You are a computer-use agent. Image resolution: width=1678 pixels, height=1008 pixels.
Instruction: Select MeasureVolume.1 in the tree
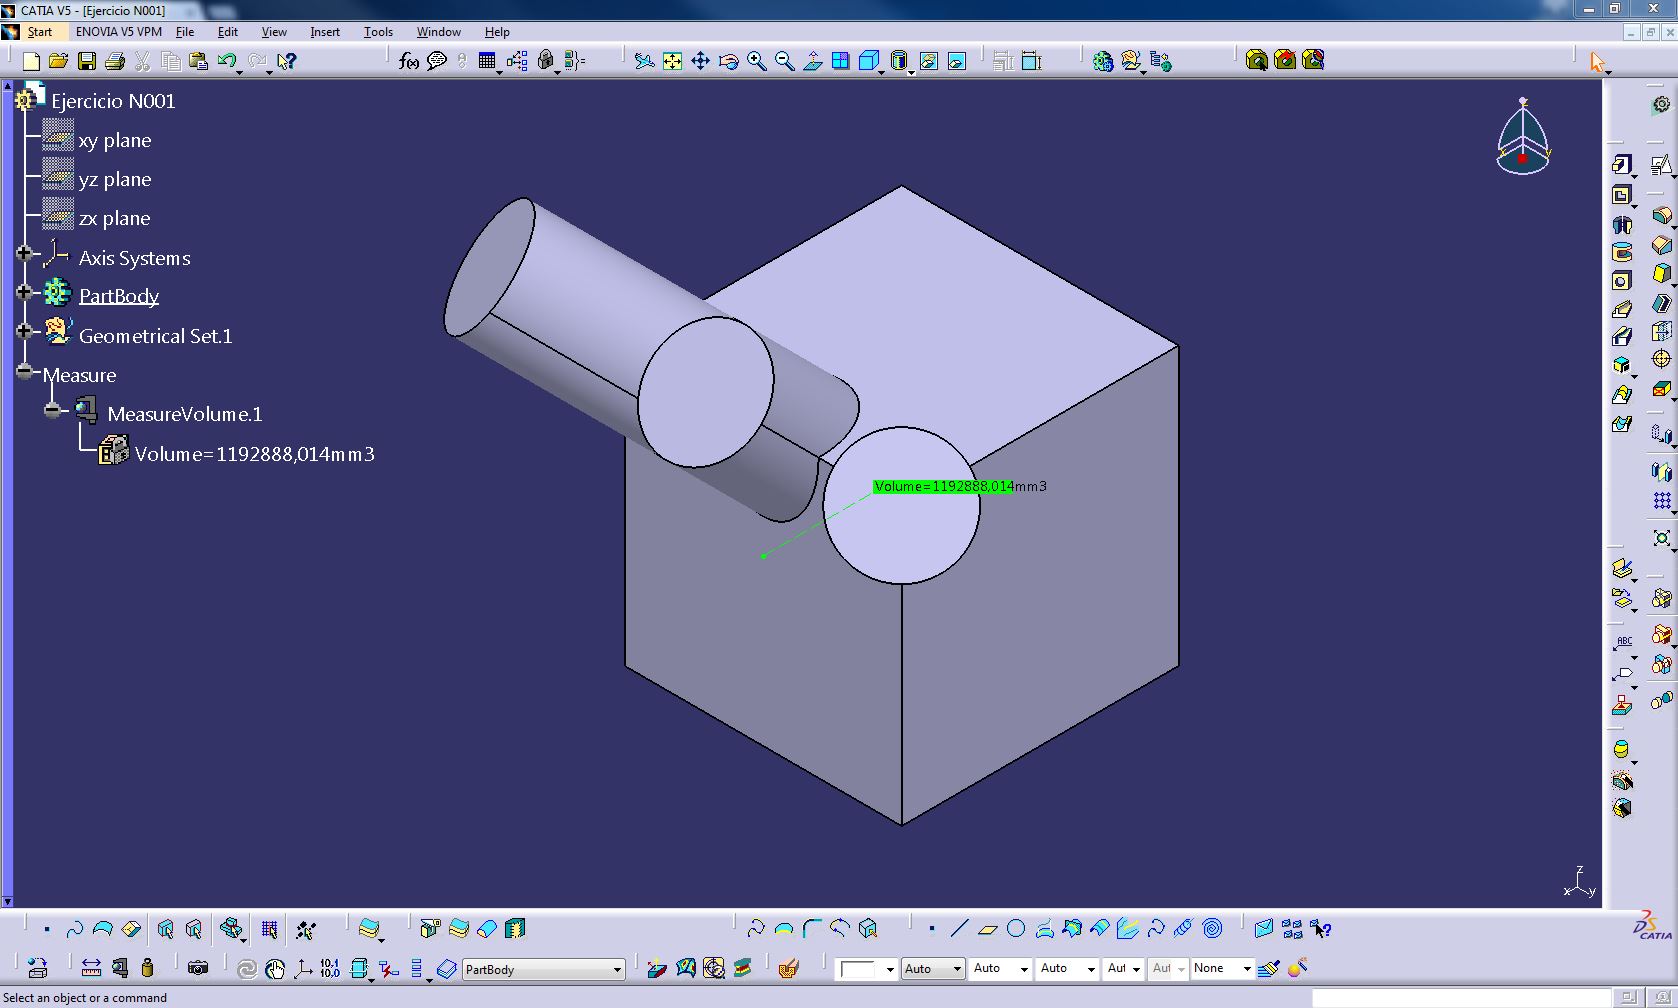[x=185, y=414]
